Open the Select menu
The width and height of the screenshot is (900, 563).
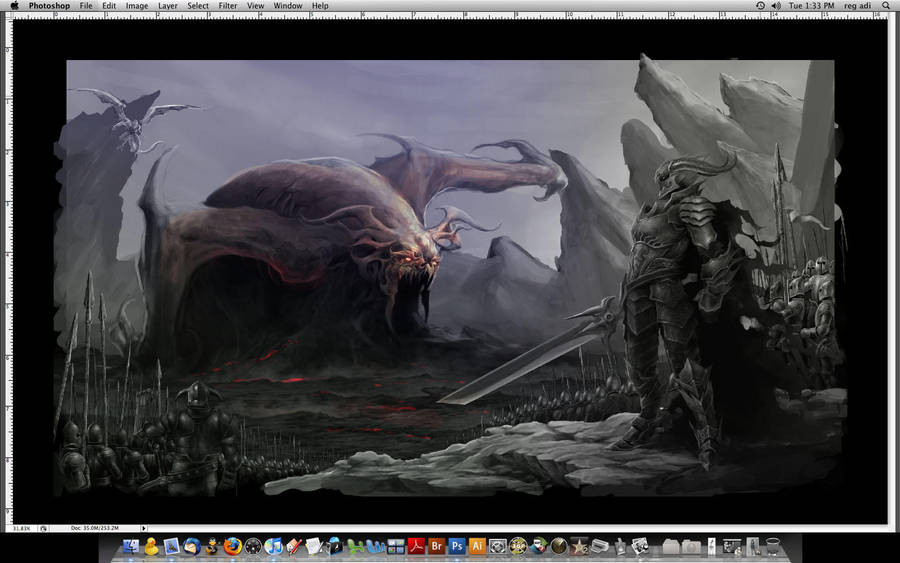coord(198,6)
